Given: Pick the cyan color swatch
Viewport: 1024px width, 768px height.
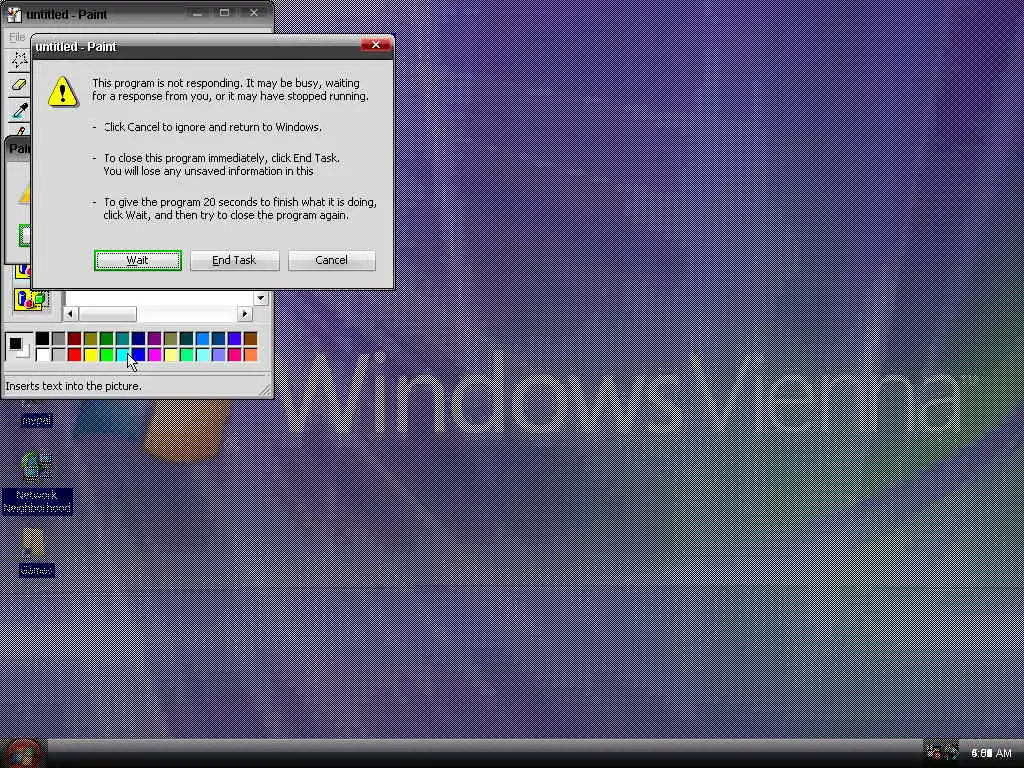Looking at the screenshot, I should pos(122,355).
